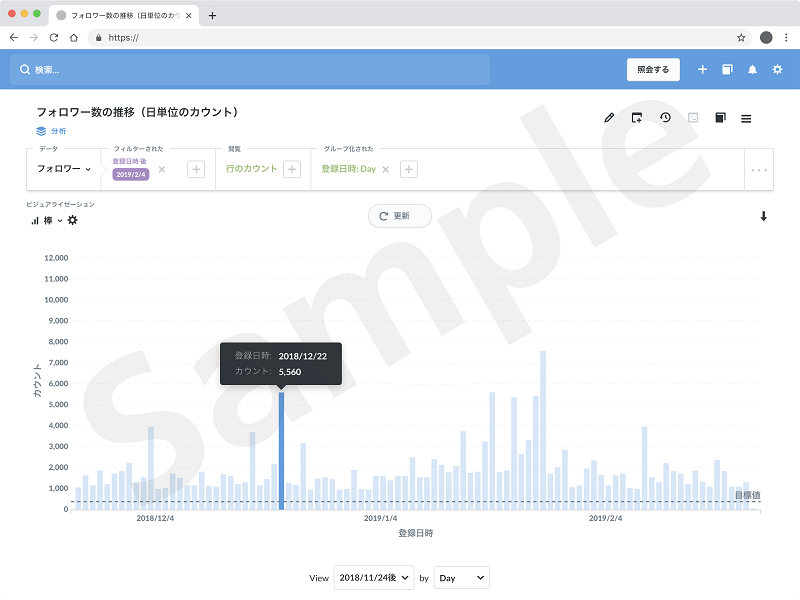Open the revision history clock icon
This screenshot has height=600, width=800.
665,118
